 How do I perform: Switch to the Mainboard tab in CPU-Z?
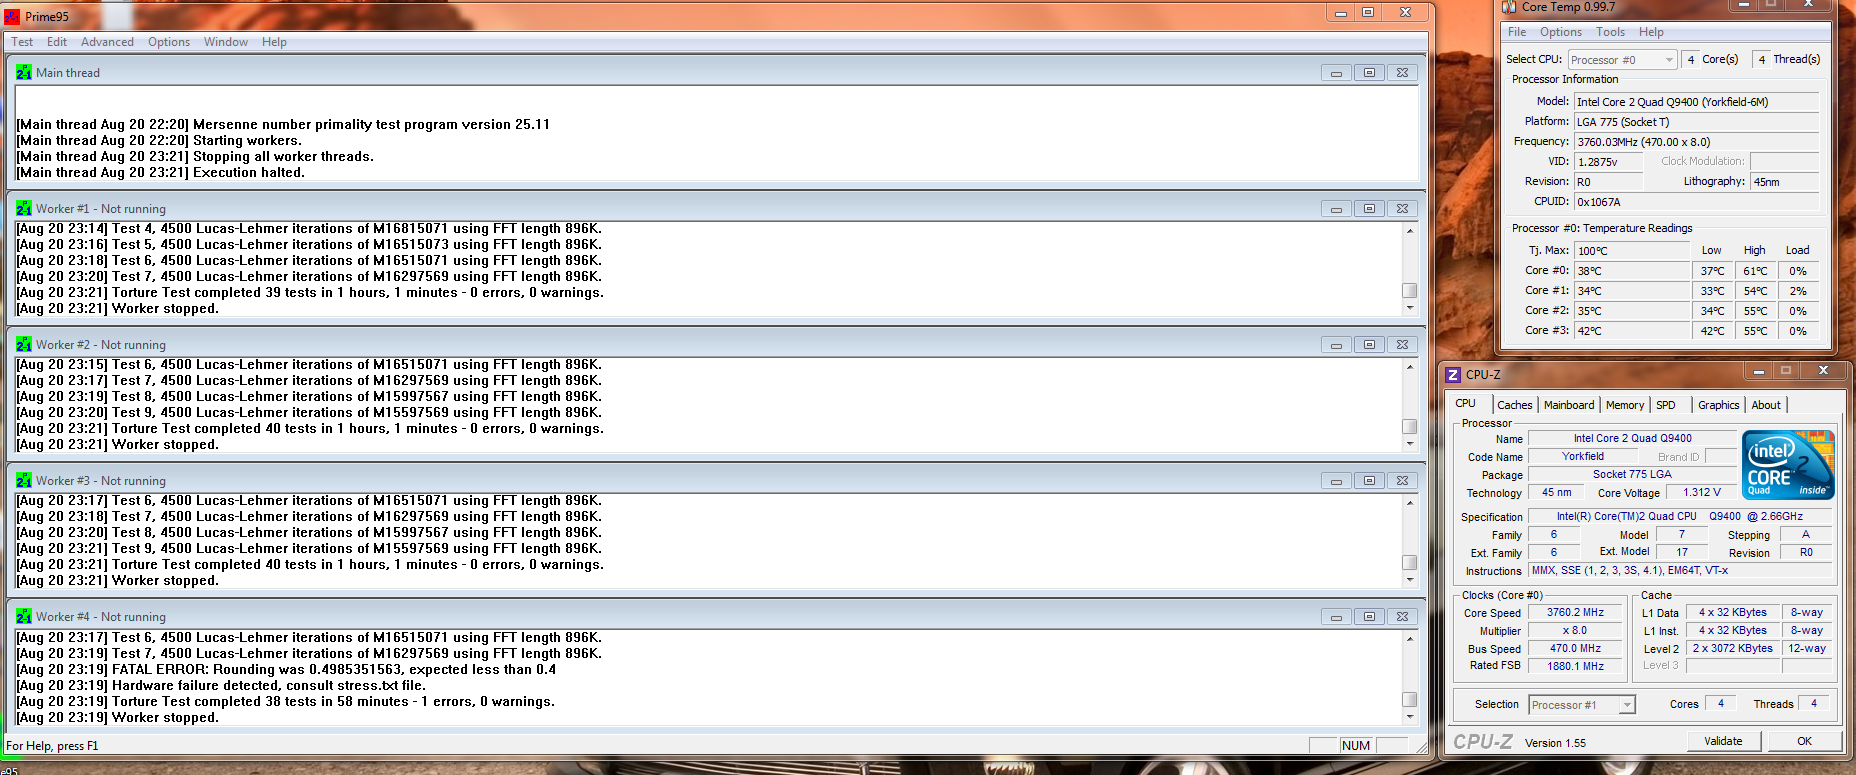pyautogui.click(x=1569, y=405)
